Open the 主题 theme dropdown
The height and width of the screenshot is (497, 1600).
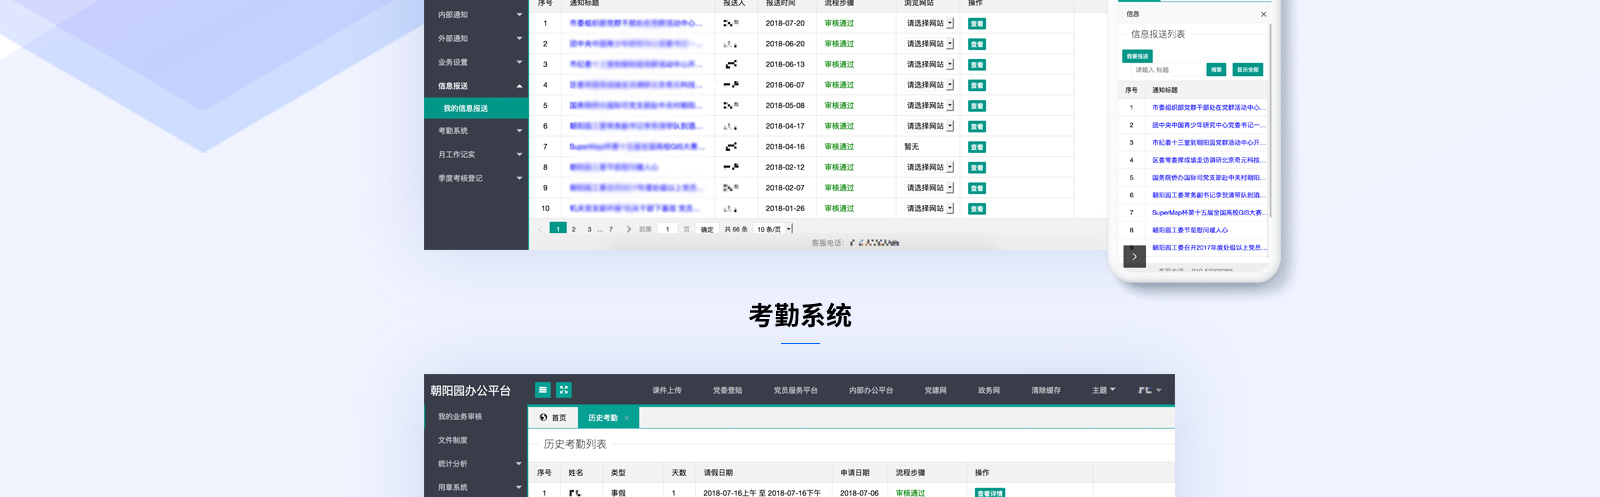[1103, 390]
